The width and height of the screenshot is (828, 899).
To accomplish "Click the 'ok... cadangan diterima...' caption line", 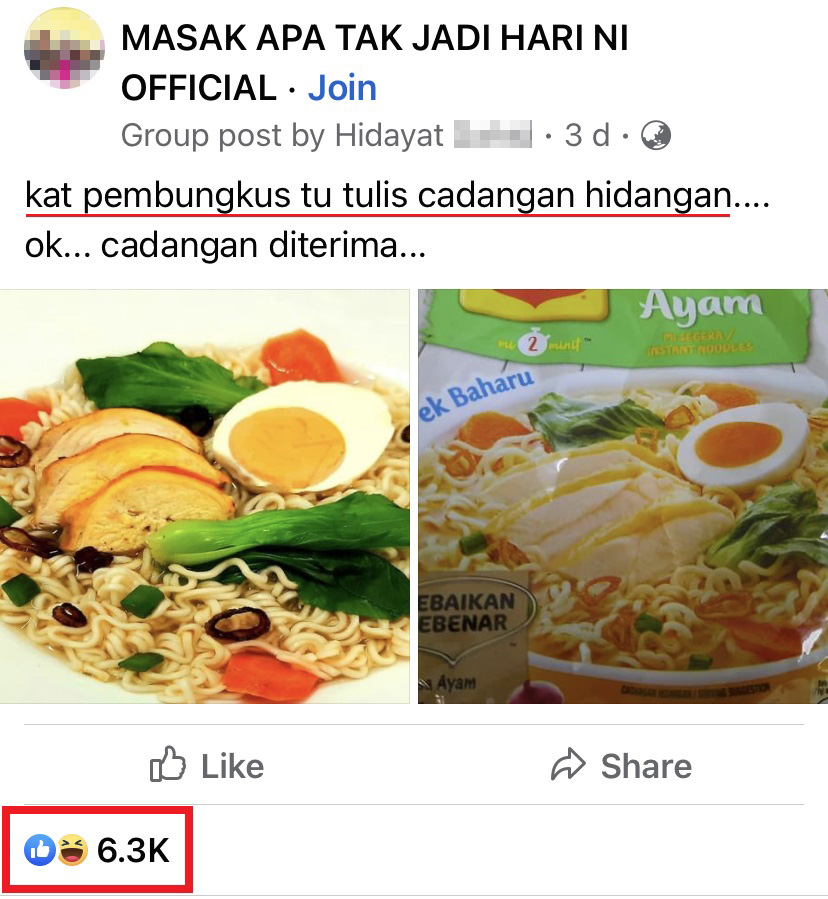I will [225, 245].
